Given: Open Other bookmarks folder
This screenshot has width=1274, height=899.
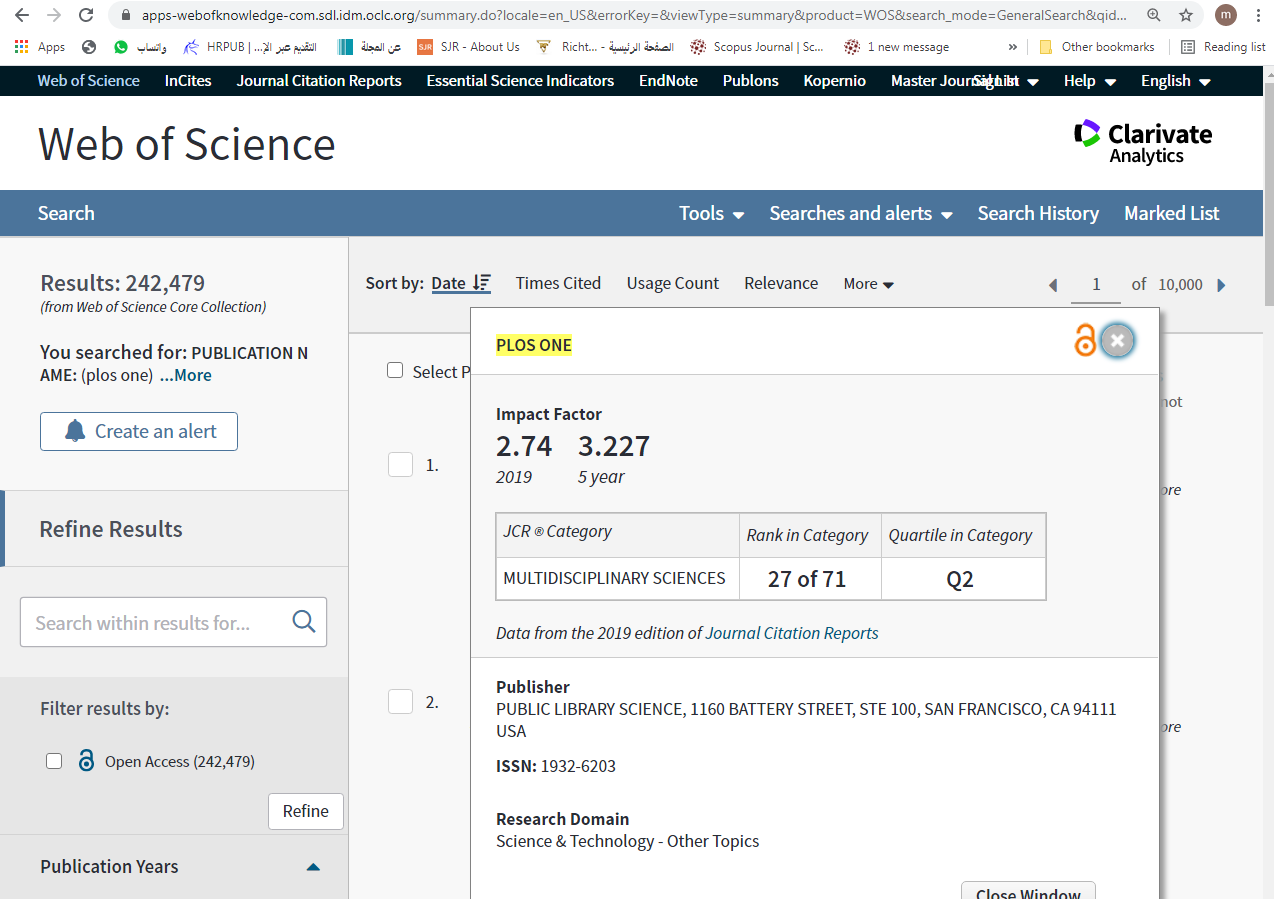Looking at the screenshot, I should (x=1097, y=47).
